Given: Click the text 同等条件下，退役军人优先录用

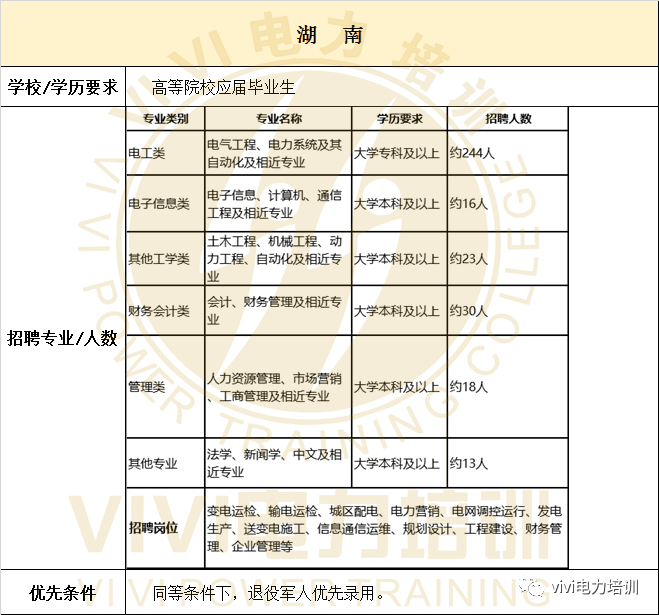Looking at the screenshot, I should tap(268, 593).
